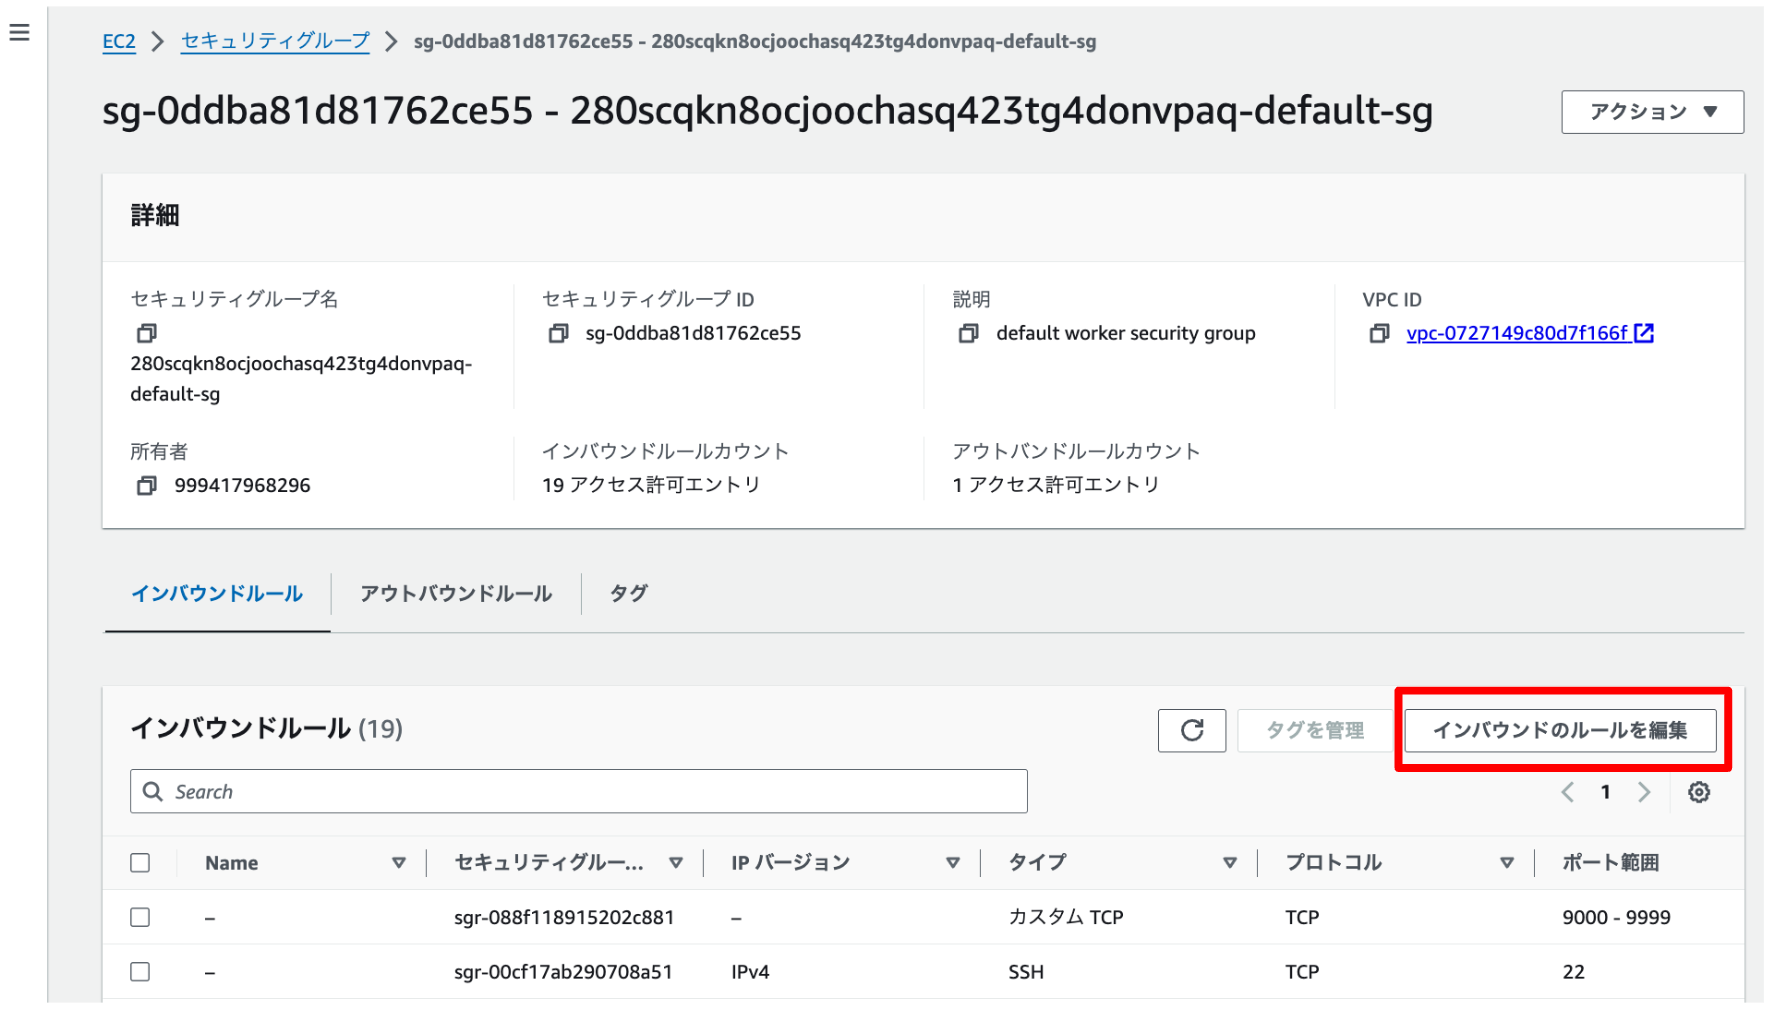1778x1012 pixels.
Task: Copy owner account 999417968296
Action: 147,485
